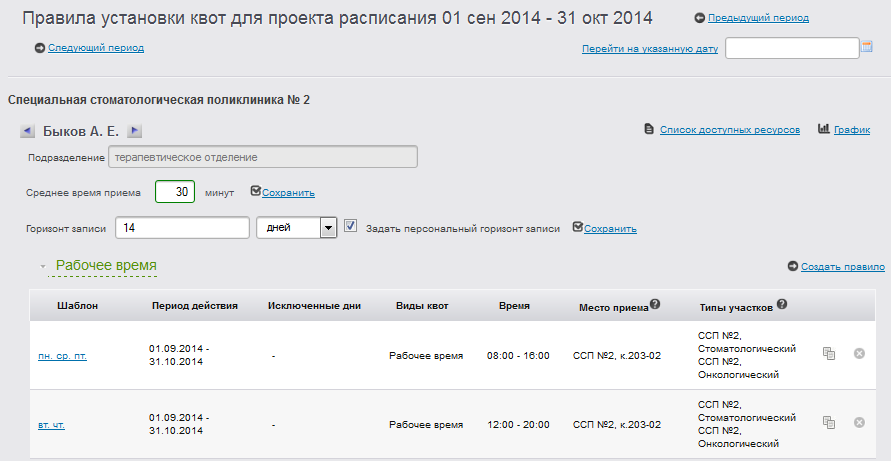The image size is (891, 461).
Task: Collapse section using Рабочее время triangle
Action: (x=43, y=266)
